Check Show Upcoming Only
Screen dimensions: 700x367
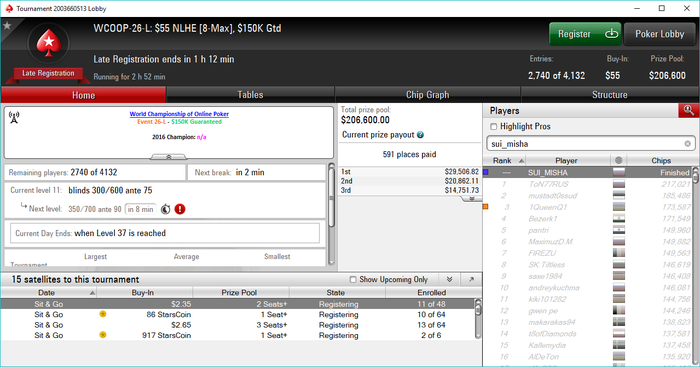coord(353,279)
